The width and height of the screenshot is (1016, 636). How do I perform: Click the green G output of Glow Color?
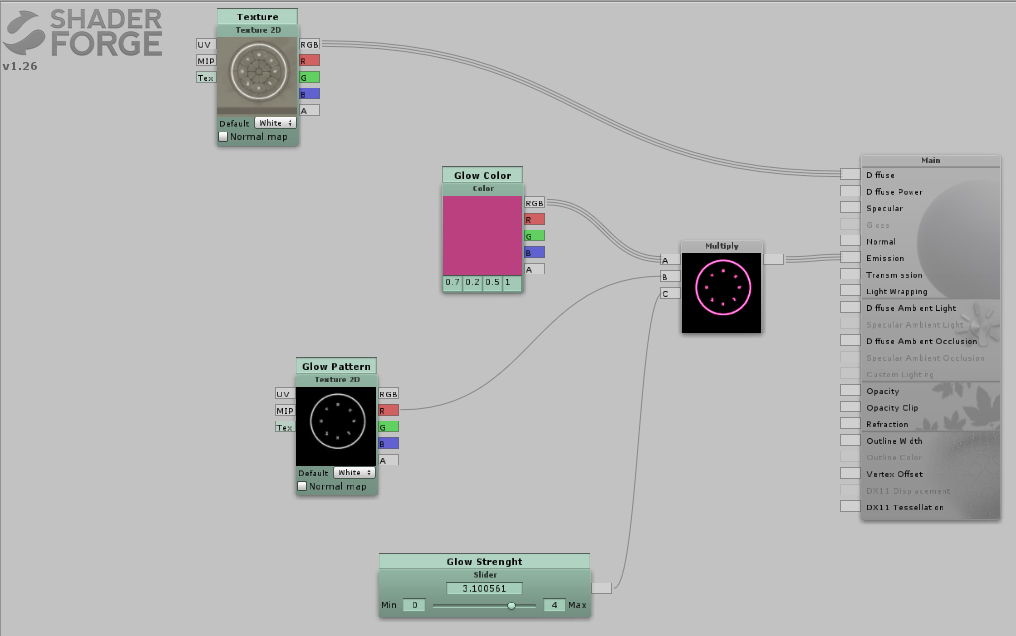pos(535,236)
